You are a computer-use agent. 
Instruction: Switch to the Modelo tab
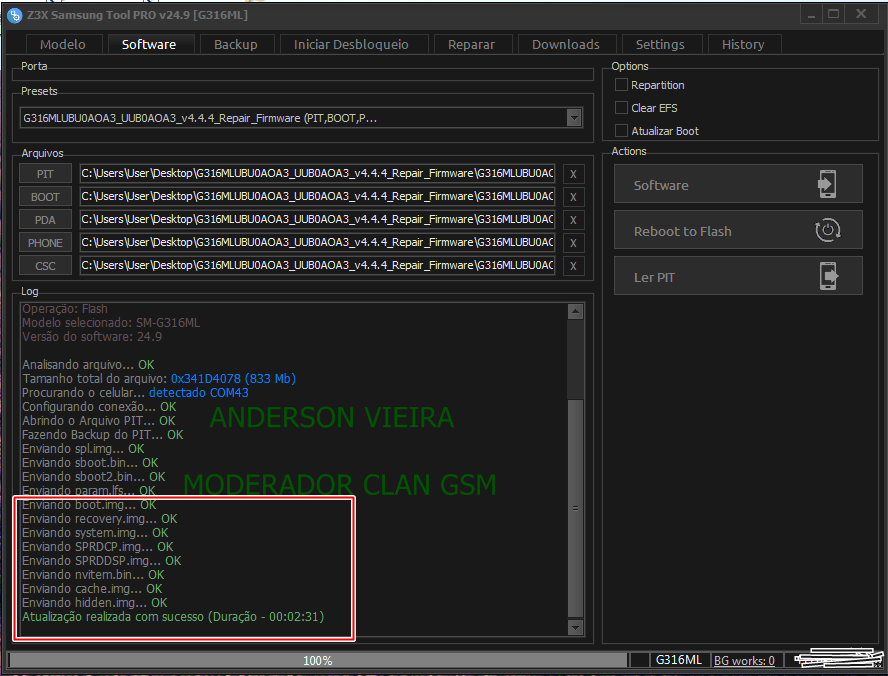[x=63, y=44]
